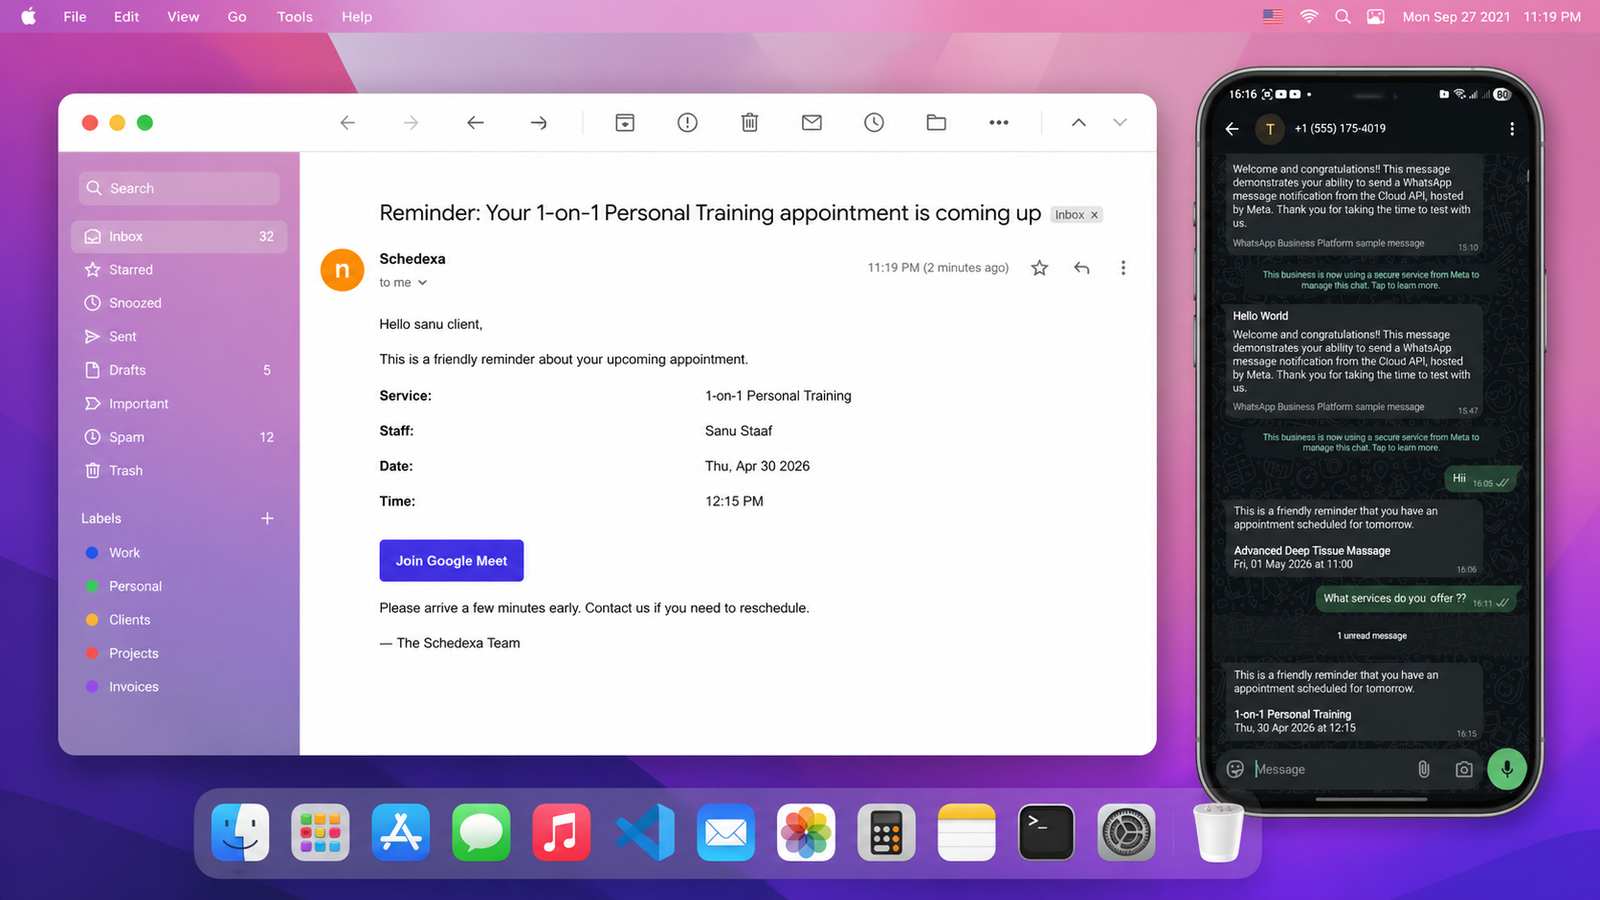
Task: Tap the contact avatar "T" in the phone chat
Action: pos(1270,129)
